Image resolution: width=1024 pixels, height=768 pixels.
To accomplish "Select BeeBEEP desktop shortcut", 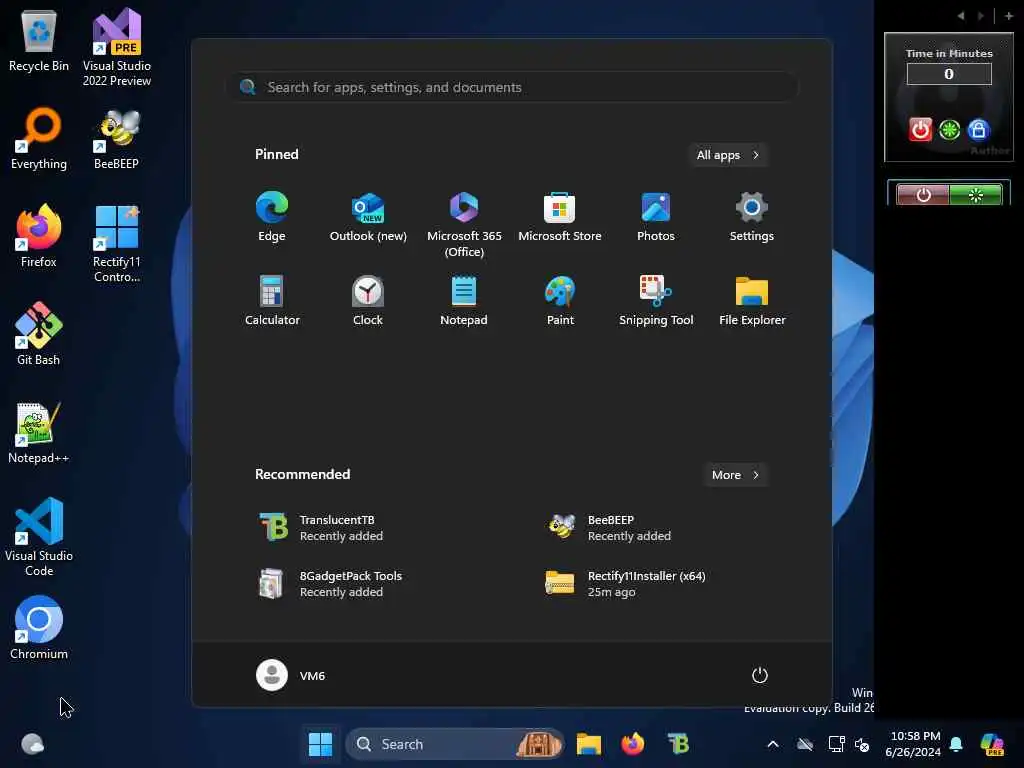I will tap(117, 138).
